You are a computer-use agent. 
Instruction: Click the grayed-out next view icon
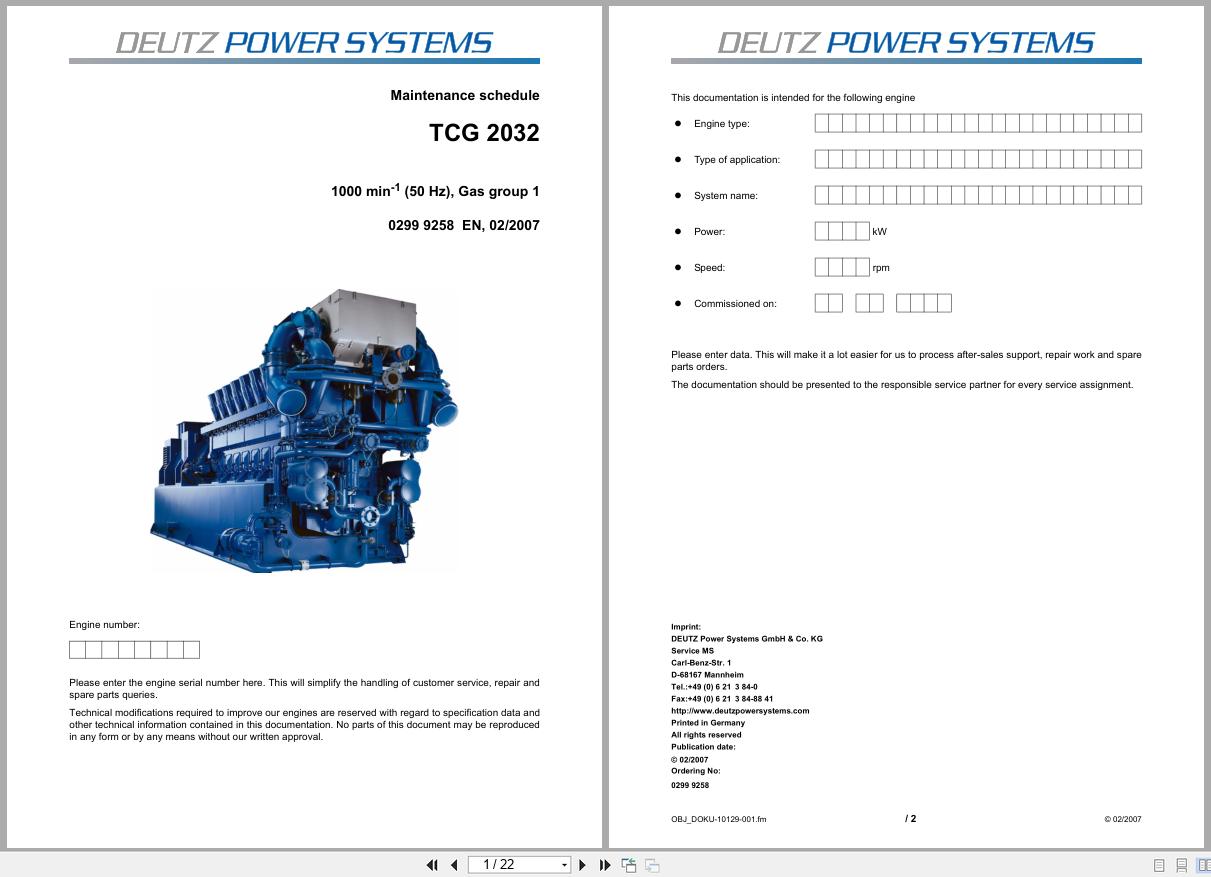652,865
